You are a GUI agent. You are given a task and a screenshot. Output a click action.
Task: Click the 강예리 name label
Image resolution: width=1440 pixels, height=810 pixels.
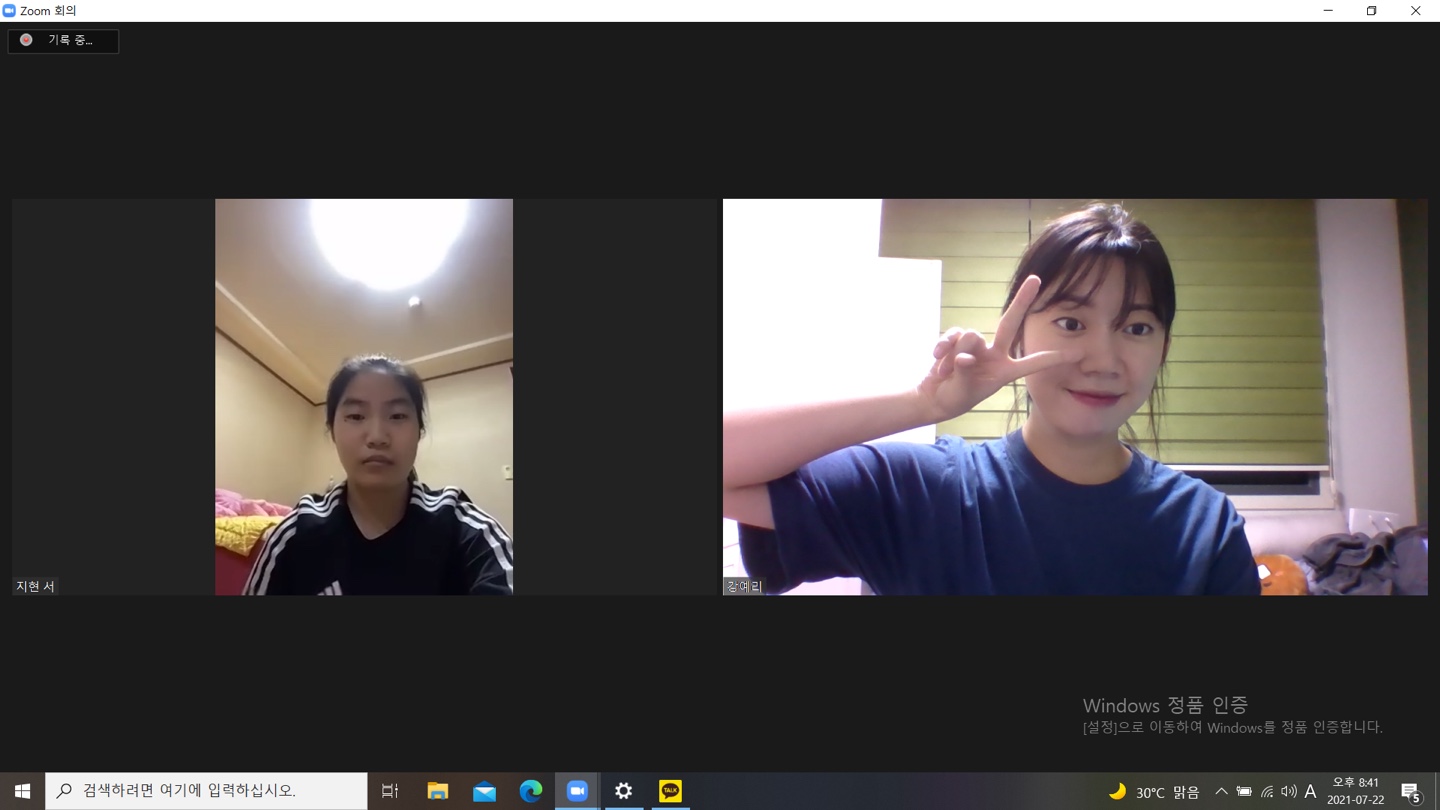tap(744, 587)
